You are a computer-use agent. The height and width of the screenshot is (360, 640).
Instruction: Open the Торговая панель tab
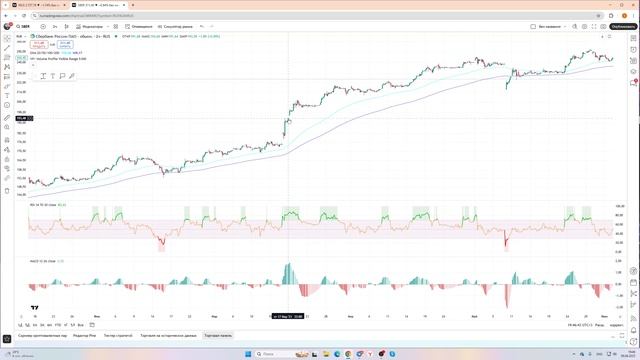(x=218, y=336)
